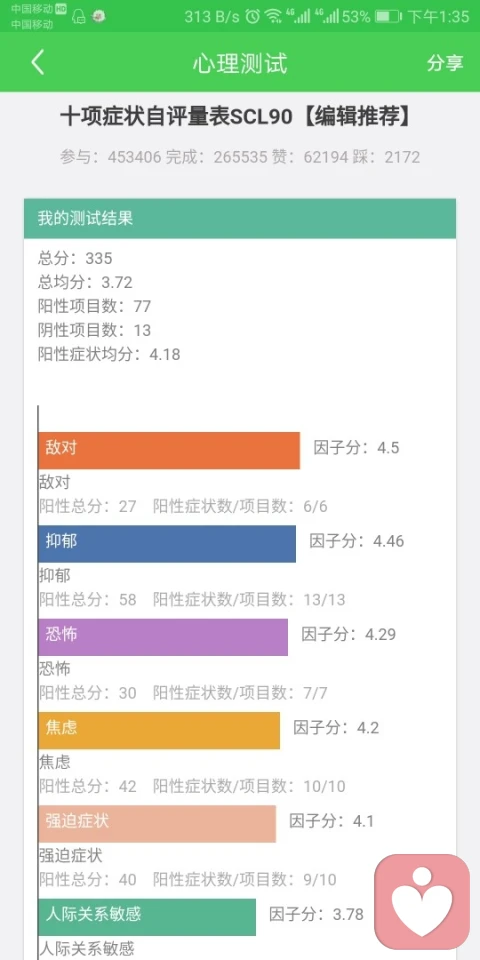Tap the 我的测试结果 section header

pos(240,219)
